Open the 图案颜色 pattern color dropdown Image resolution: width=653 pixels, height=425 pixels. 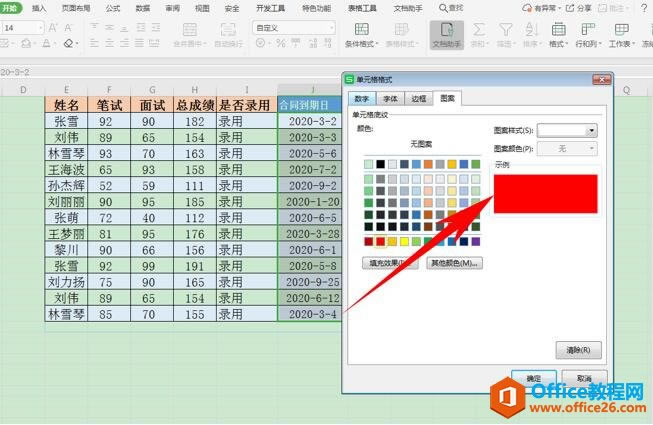click(567, 149)
